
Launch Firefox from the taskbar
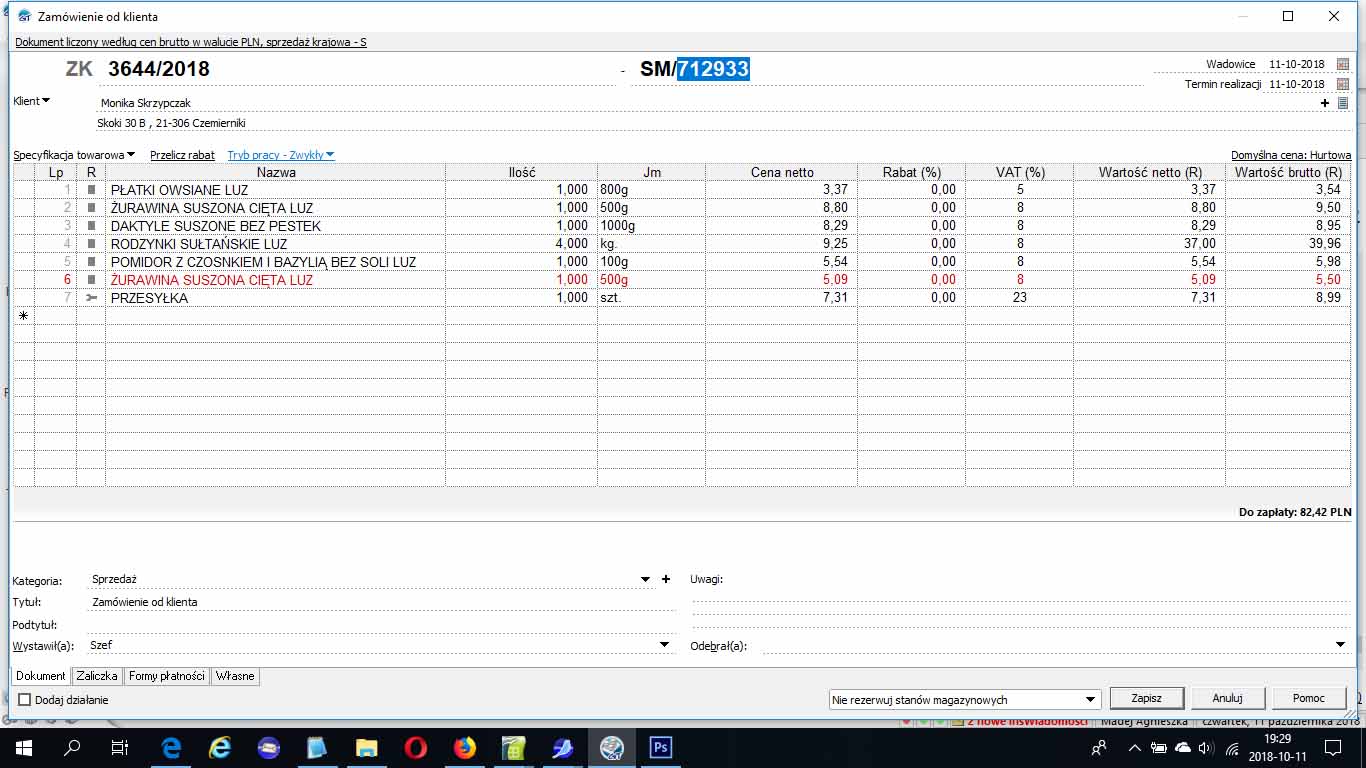click(x=465, y=747)
